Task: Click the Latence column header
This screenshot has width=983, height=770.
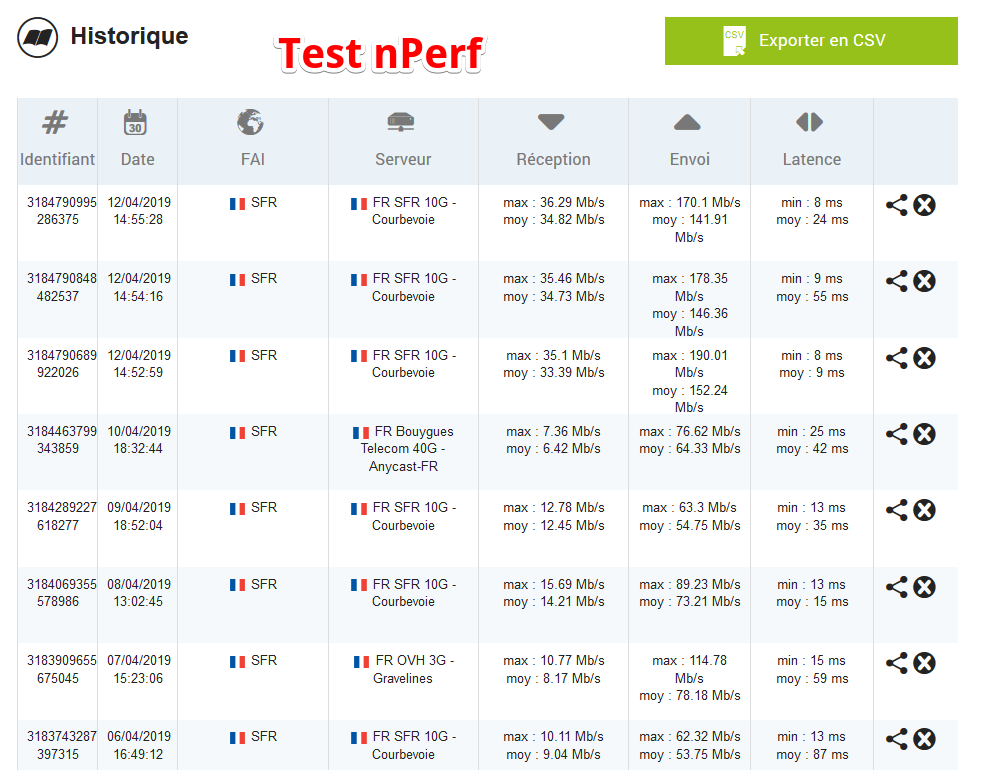Action: point(810,158)
